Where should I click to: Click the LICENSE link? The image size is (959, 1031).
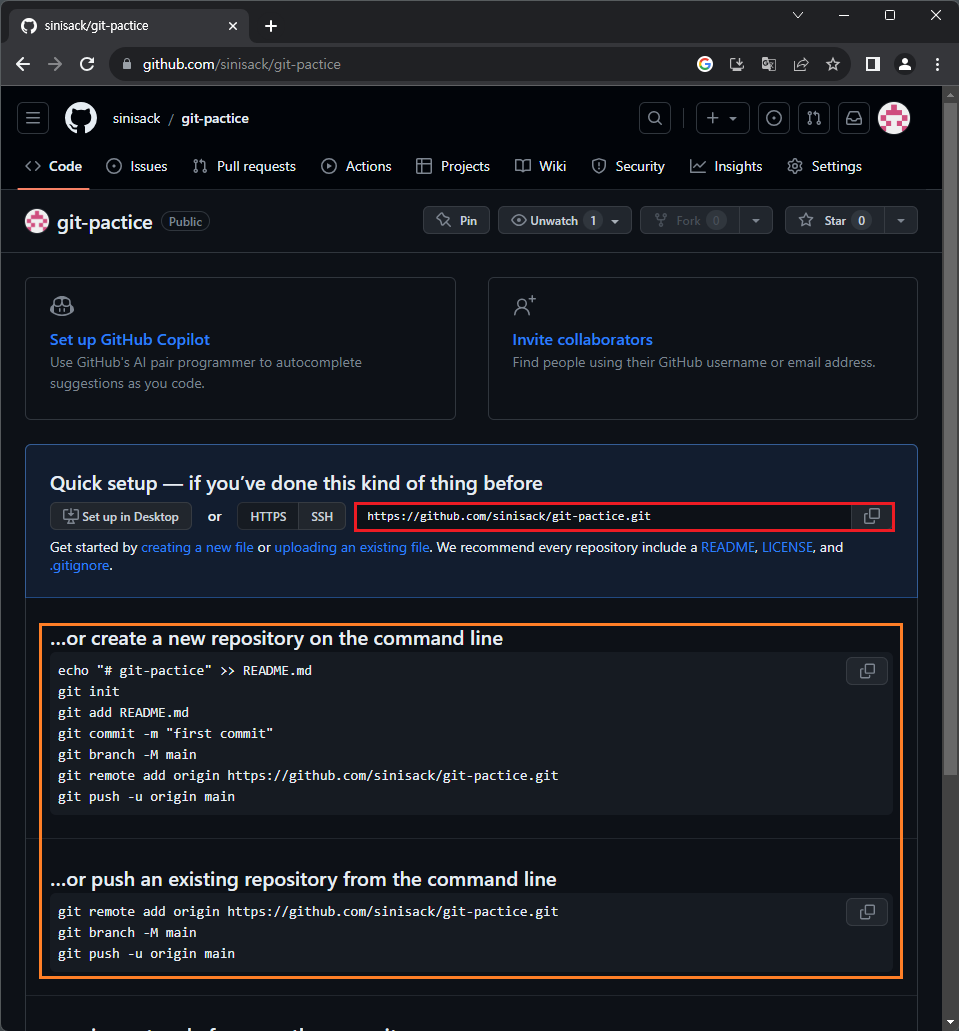click(787, 547)
